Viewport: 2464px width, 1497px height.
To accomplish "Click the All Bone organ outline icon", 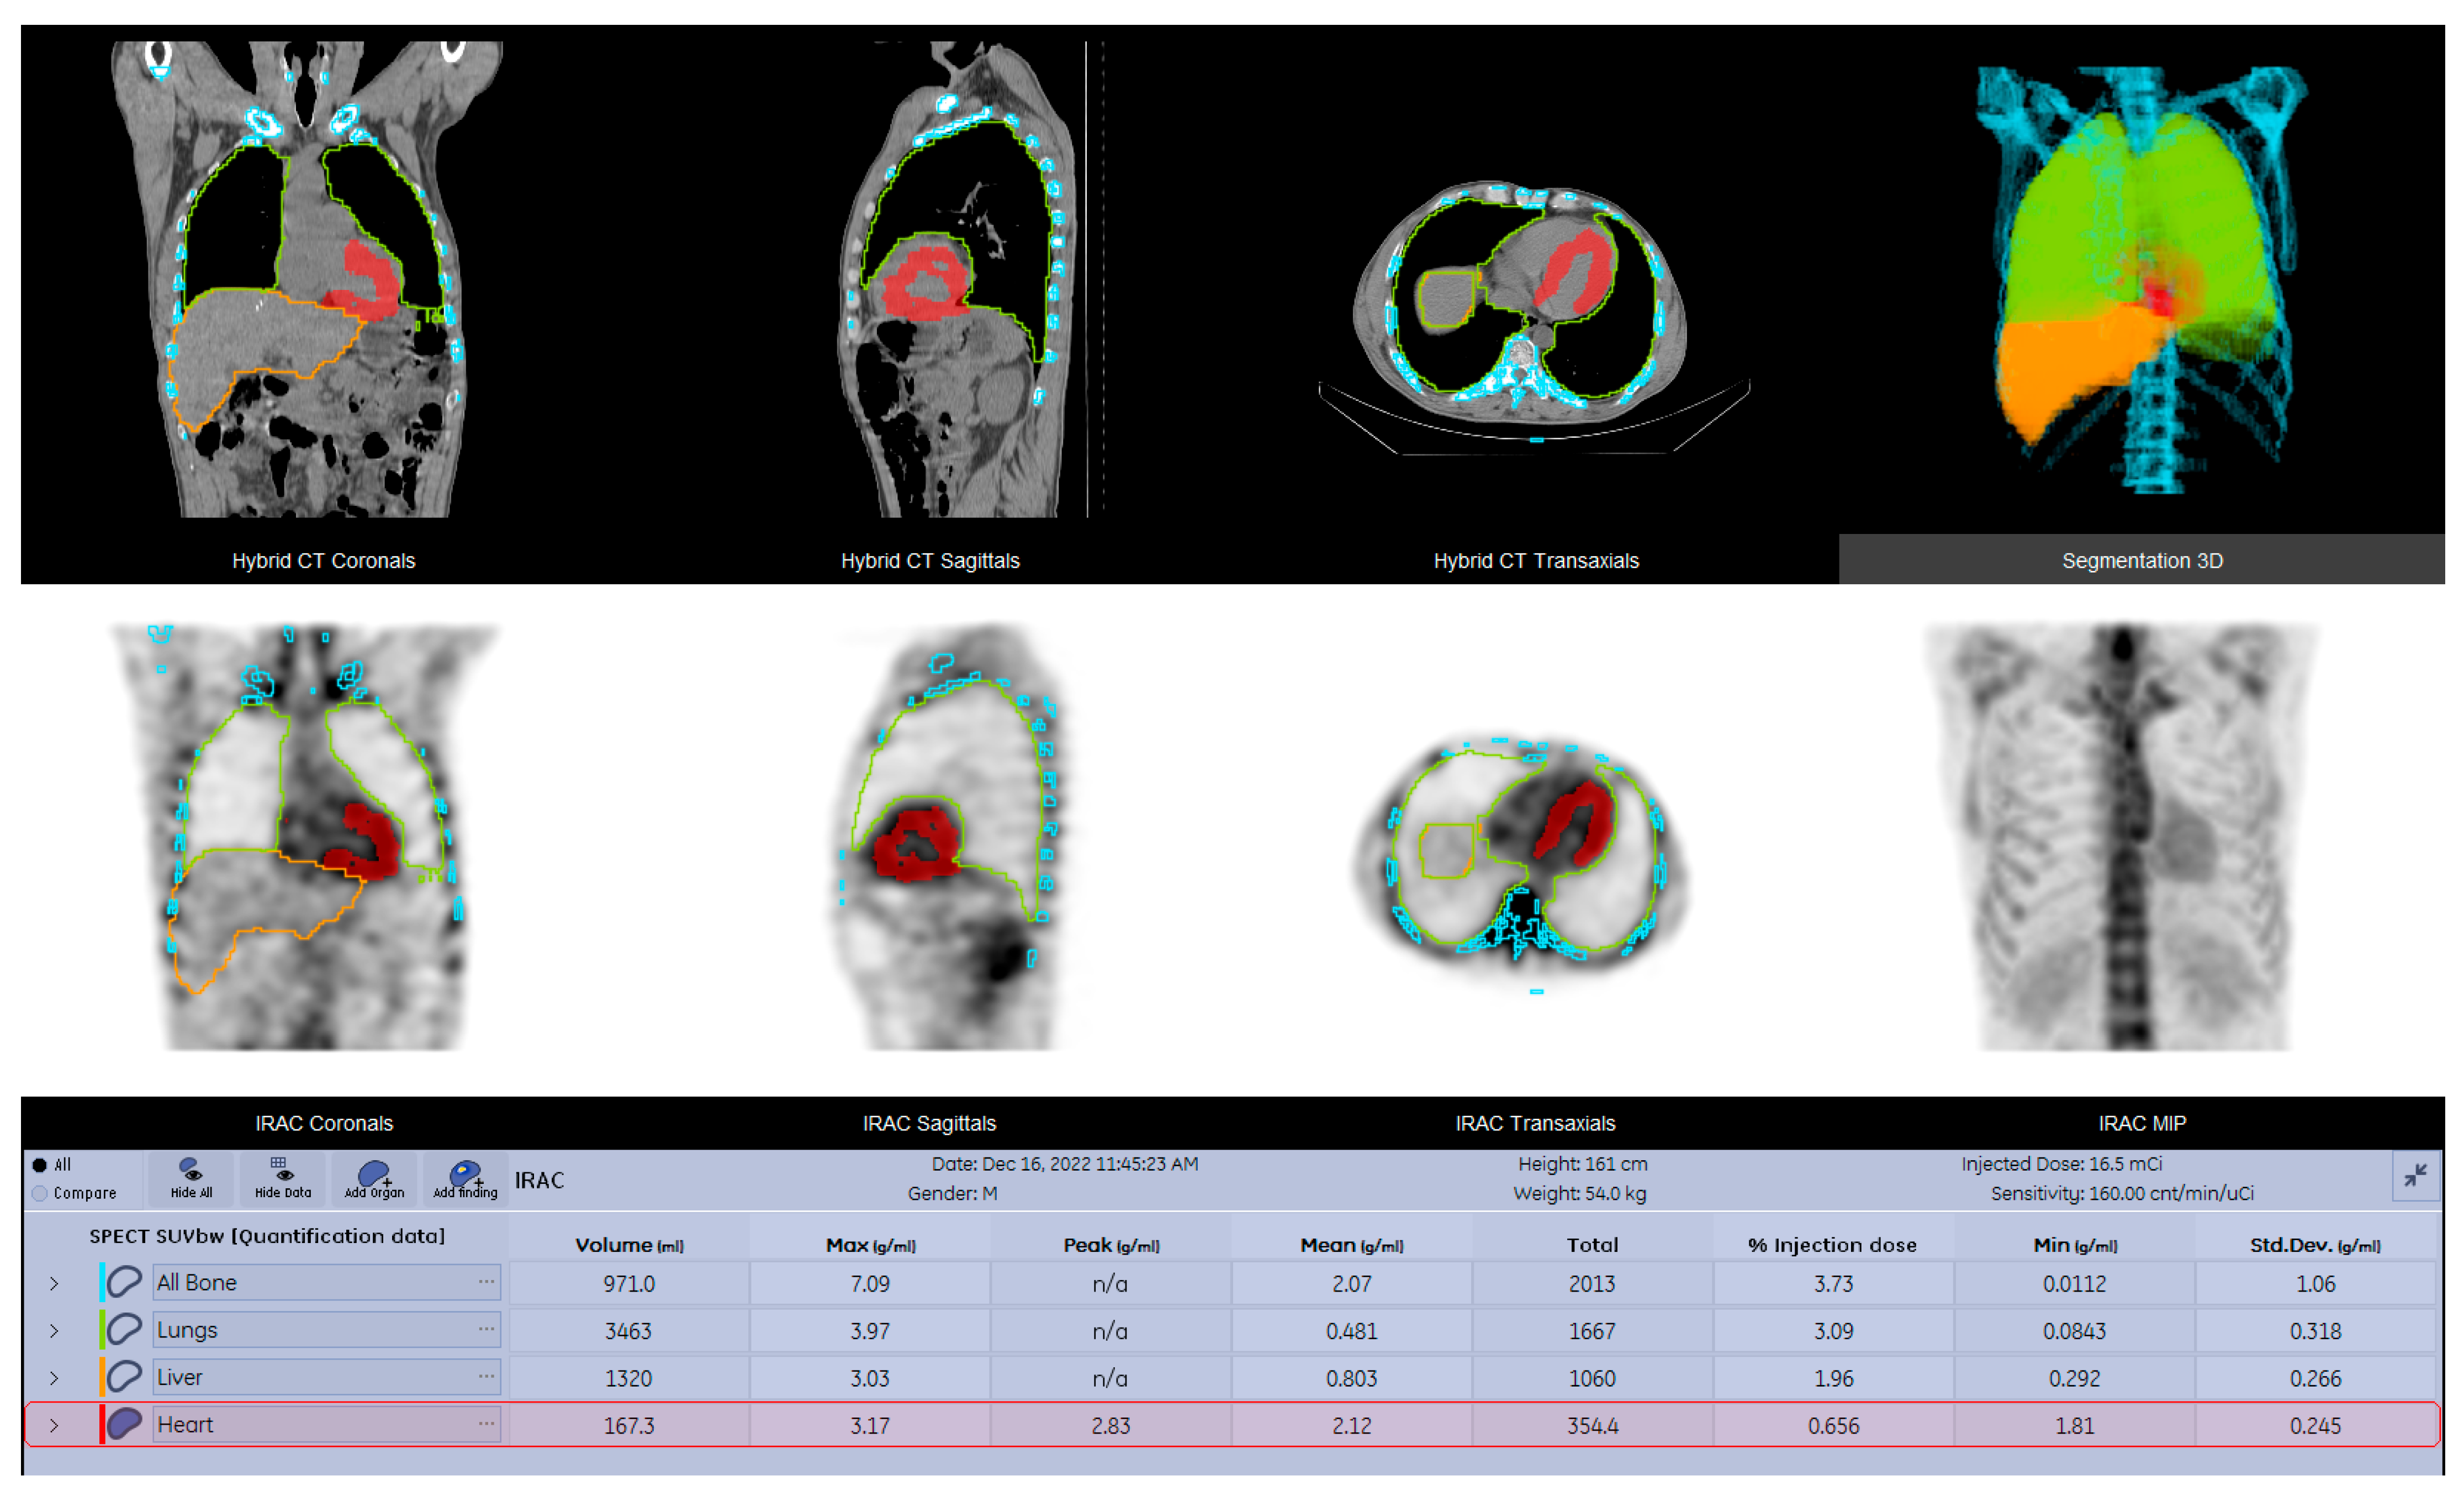I will click(124, 1282).
